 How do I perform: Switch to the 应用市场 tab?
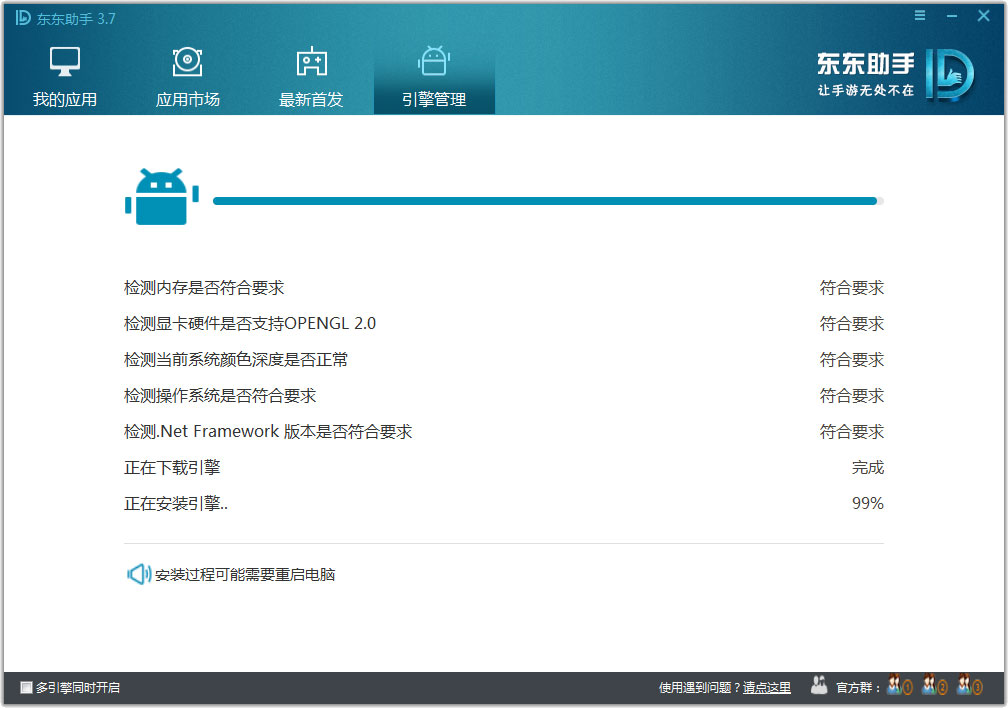tap(187, 77)
